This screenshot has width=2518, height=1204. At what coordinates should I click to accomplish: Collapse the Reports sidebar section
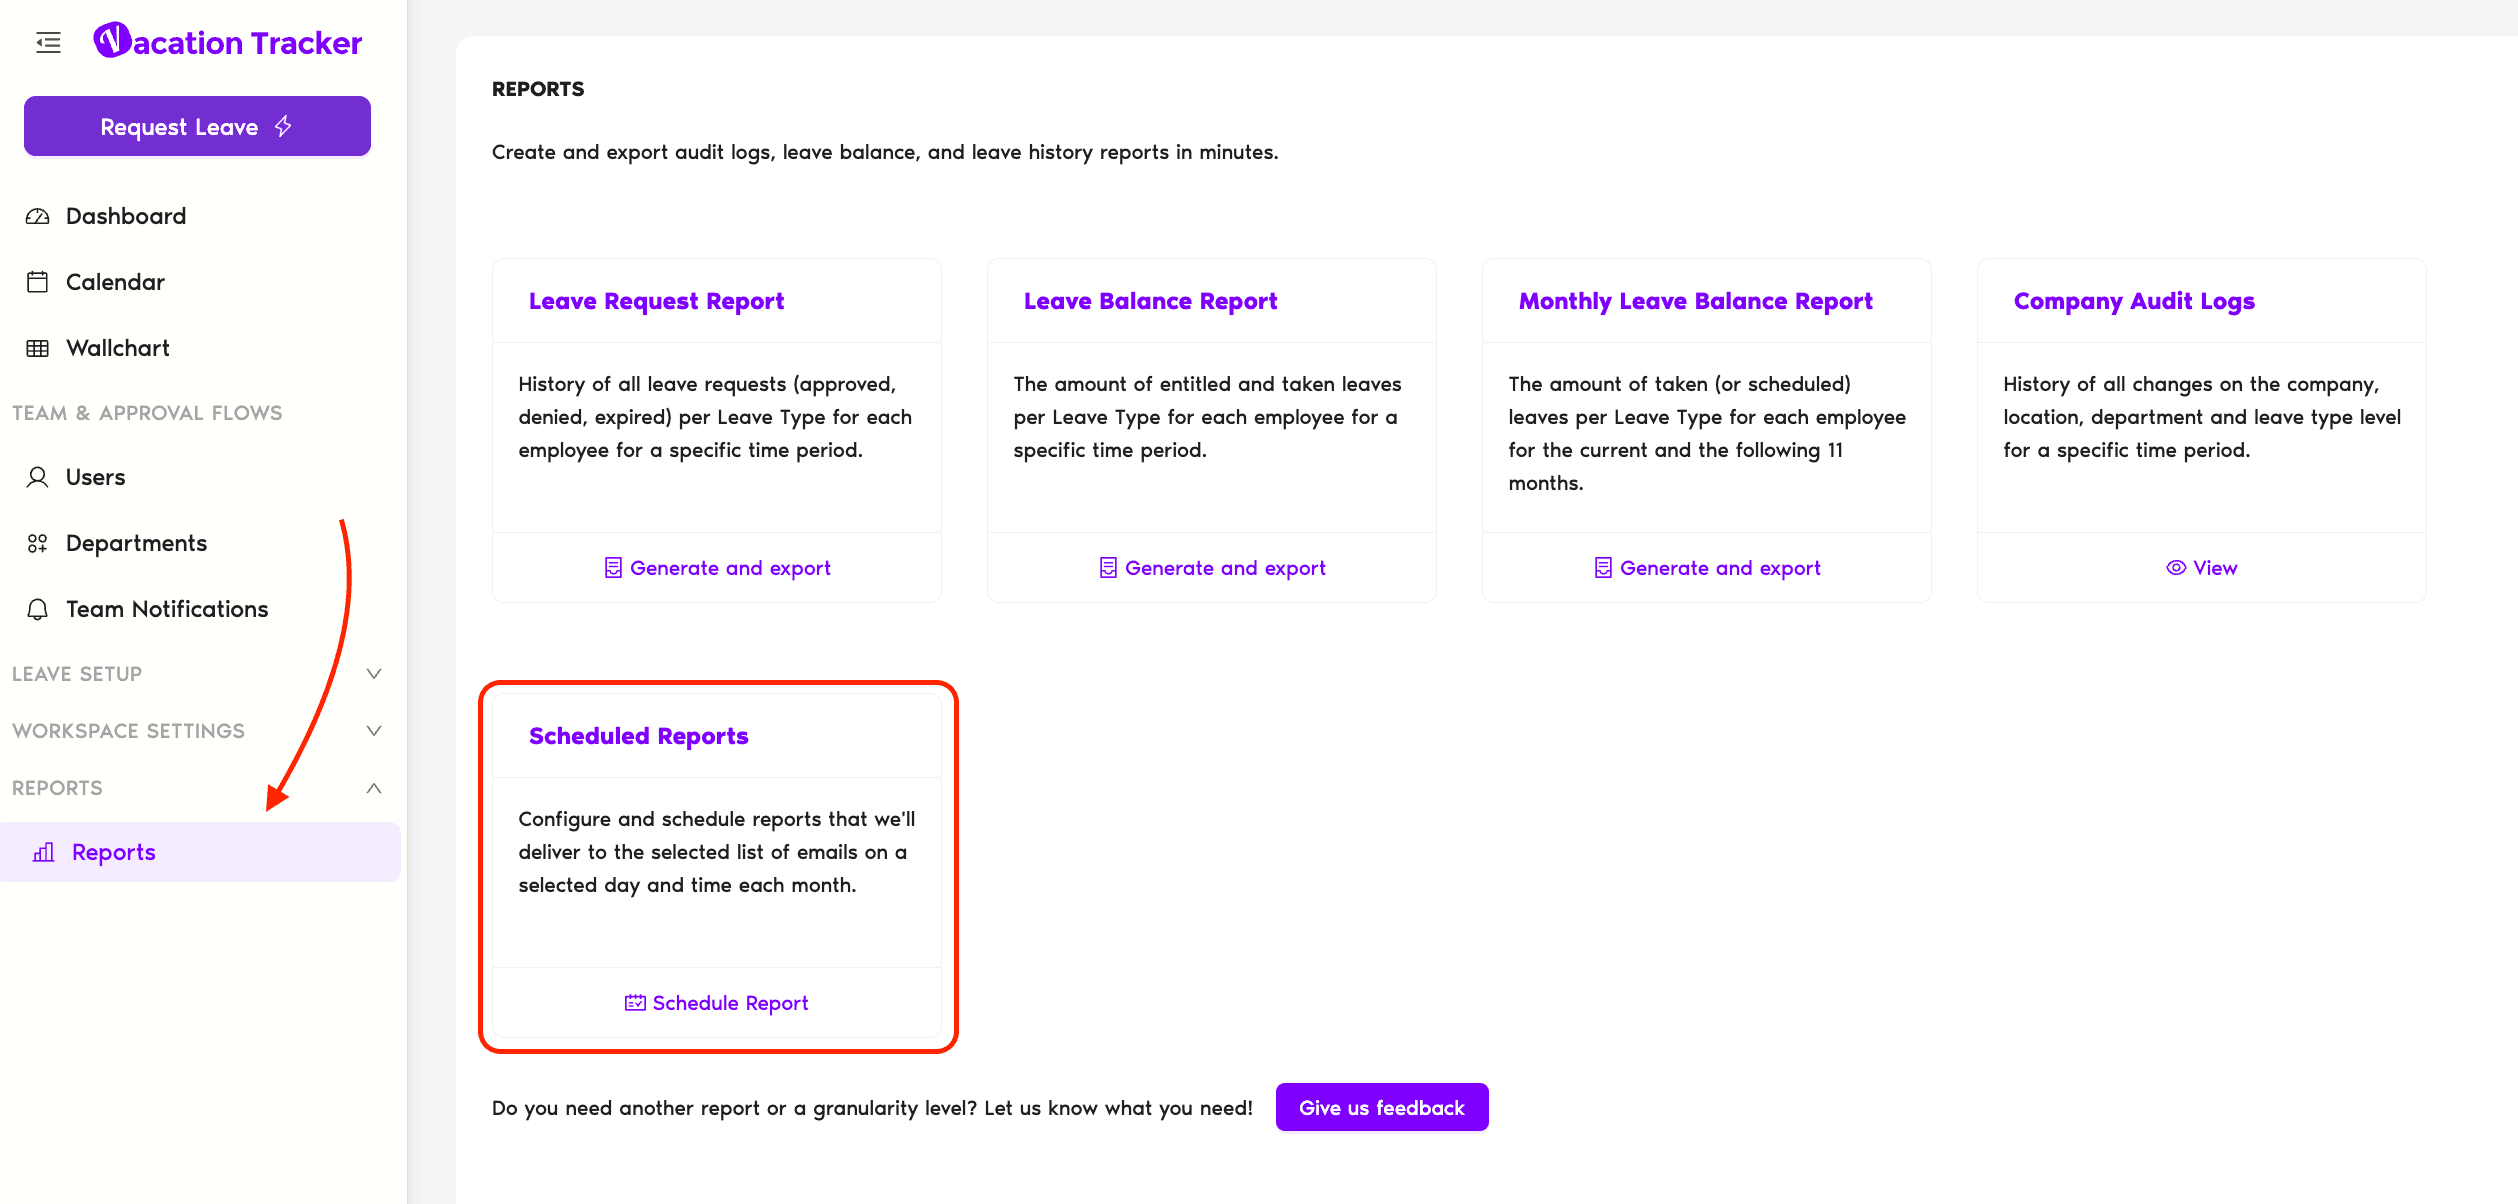(373, 788)
